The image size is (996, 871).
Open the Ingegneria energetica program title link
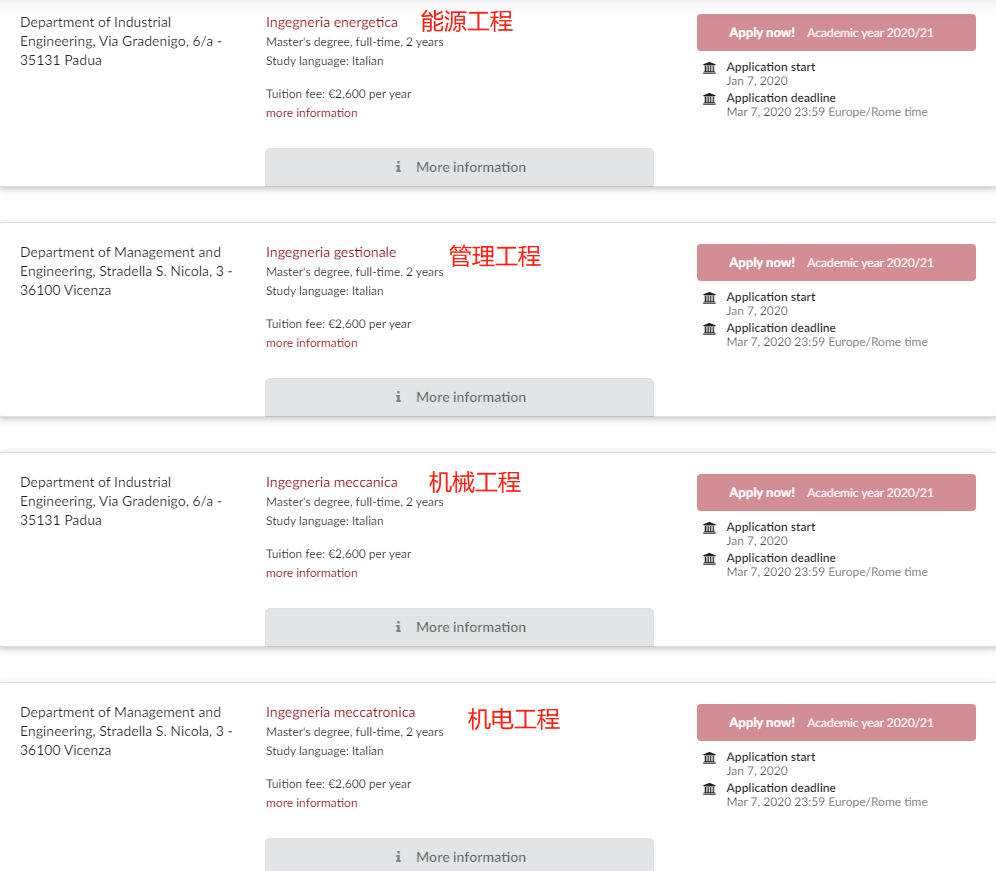click(x=331, y=22)
